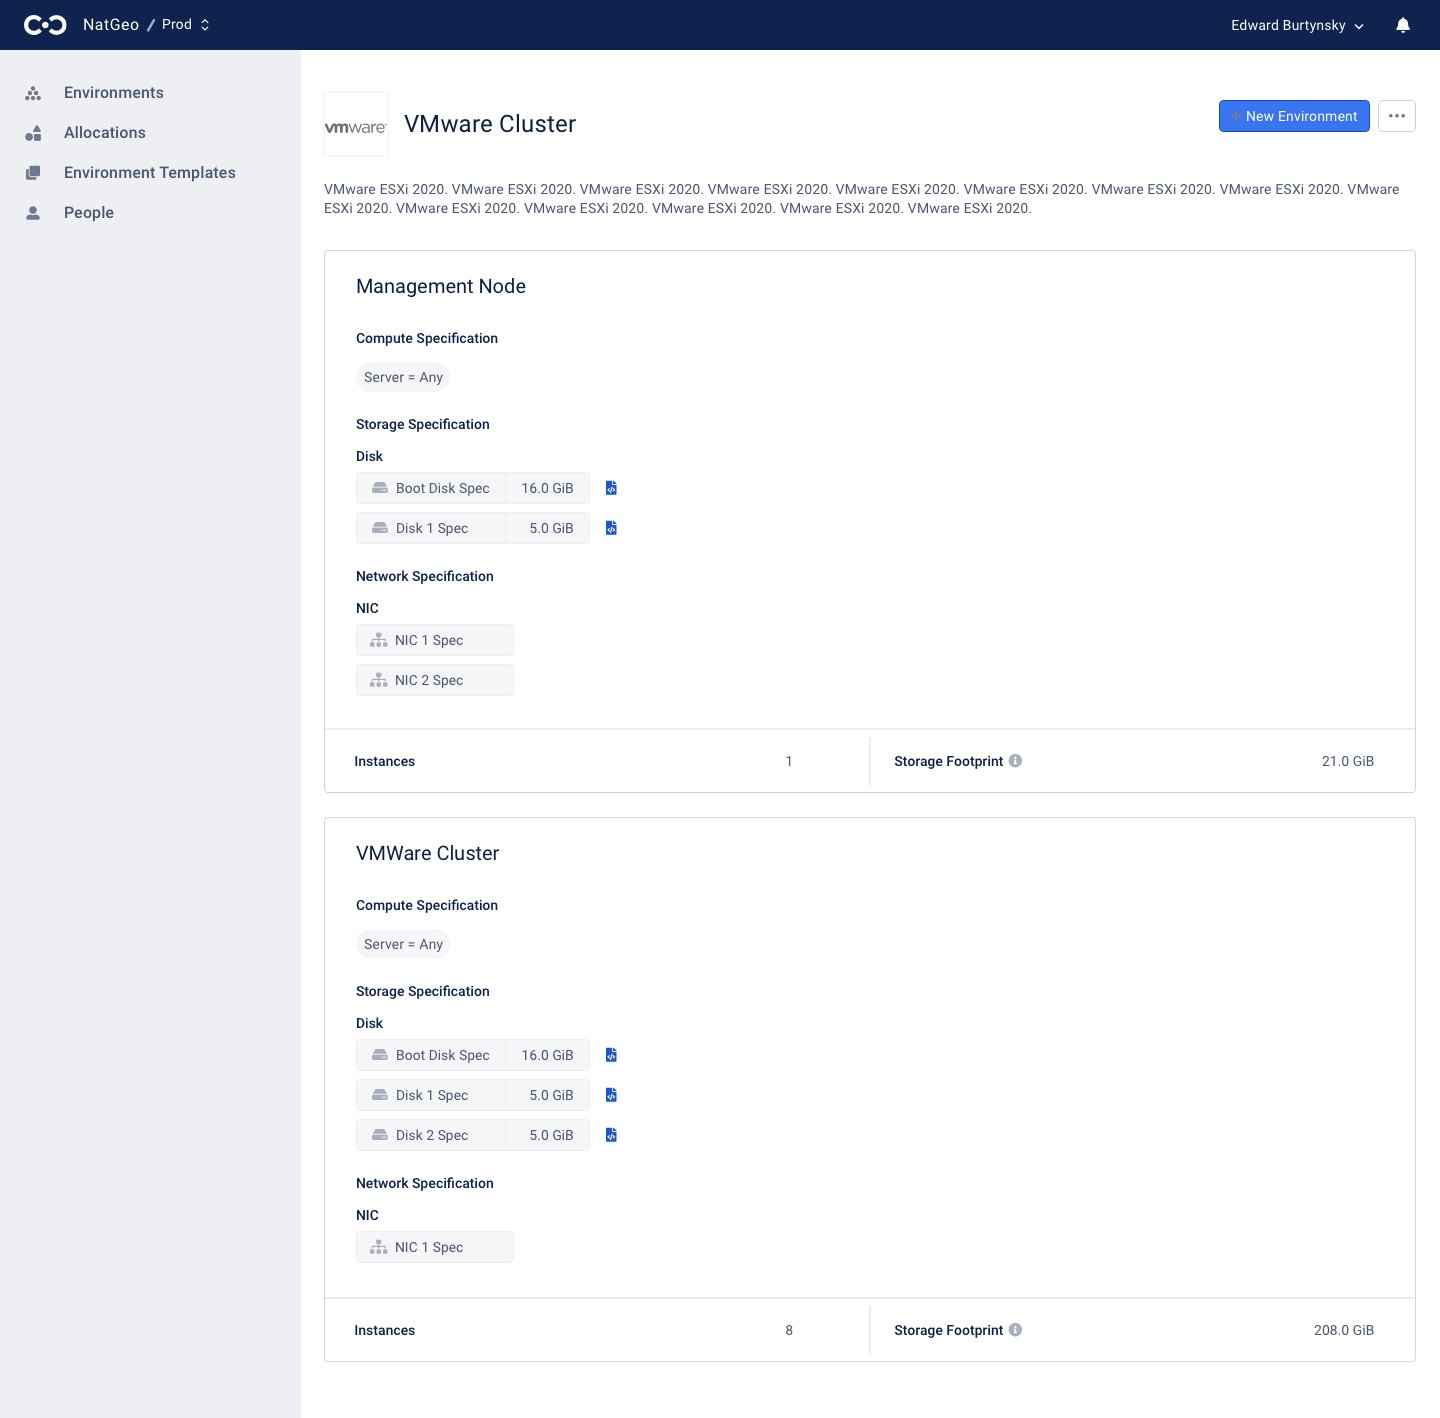Open script file for Management Node Disk 1
The image size is (1440, 1418).
[x=611, y=528]
